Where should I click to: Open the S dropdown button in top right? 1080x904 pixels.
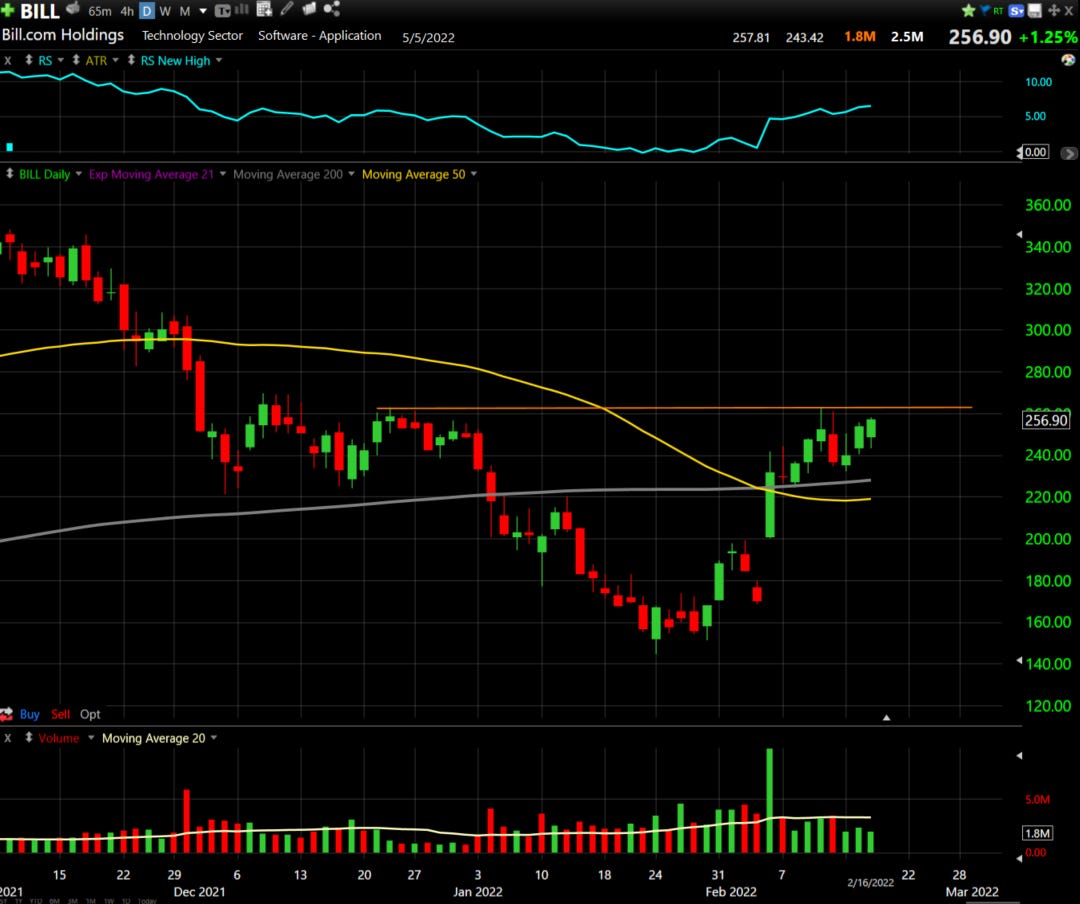pos(1017,10)
